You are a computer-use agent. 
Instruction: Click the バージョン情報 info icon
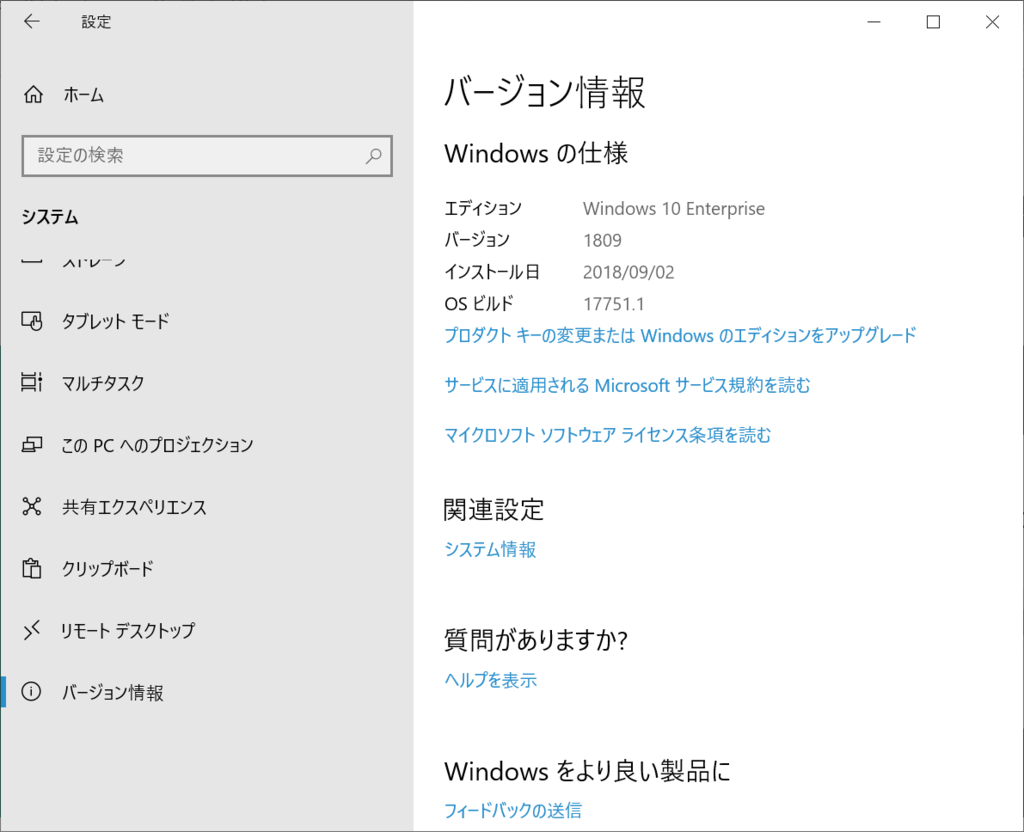(x=31, y=692)
